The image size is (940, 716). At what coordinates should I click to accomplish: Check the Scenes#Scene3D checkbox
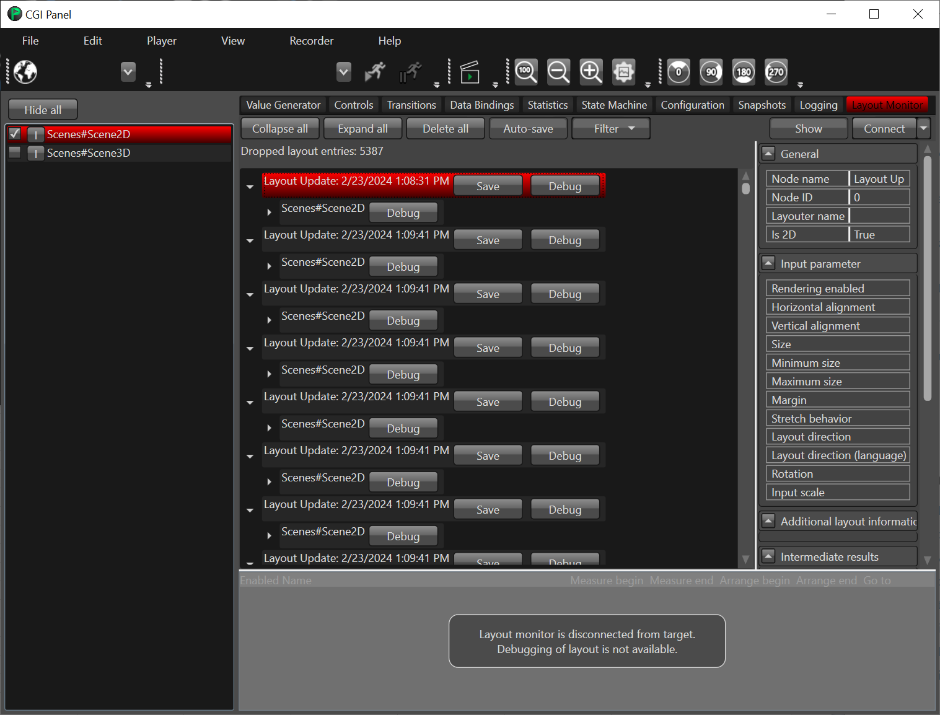click(x=15, y=152)
